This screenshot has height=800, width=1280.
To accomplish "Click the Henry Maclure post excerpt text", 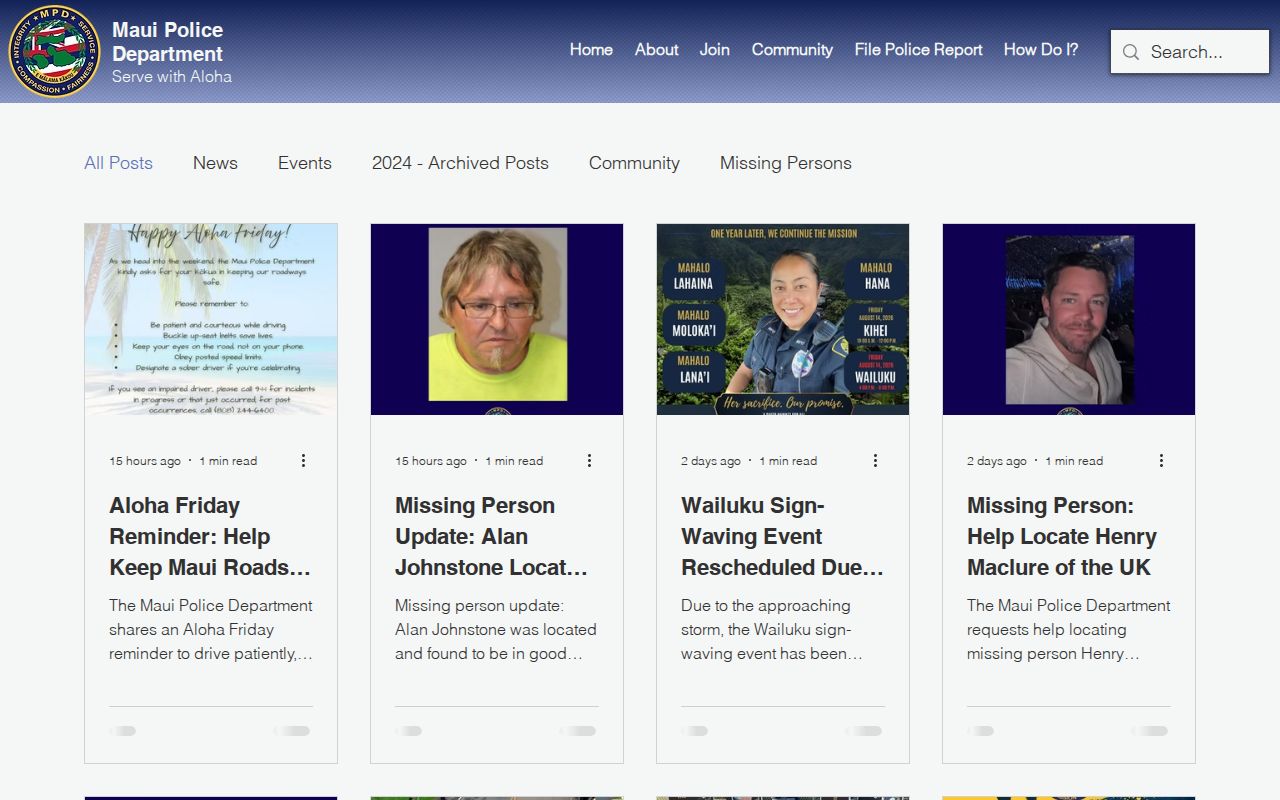I will coord(1069,630).
